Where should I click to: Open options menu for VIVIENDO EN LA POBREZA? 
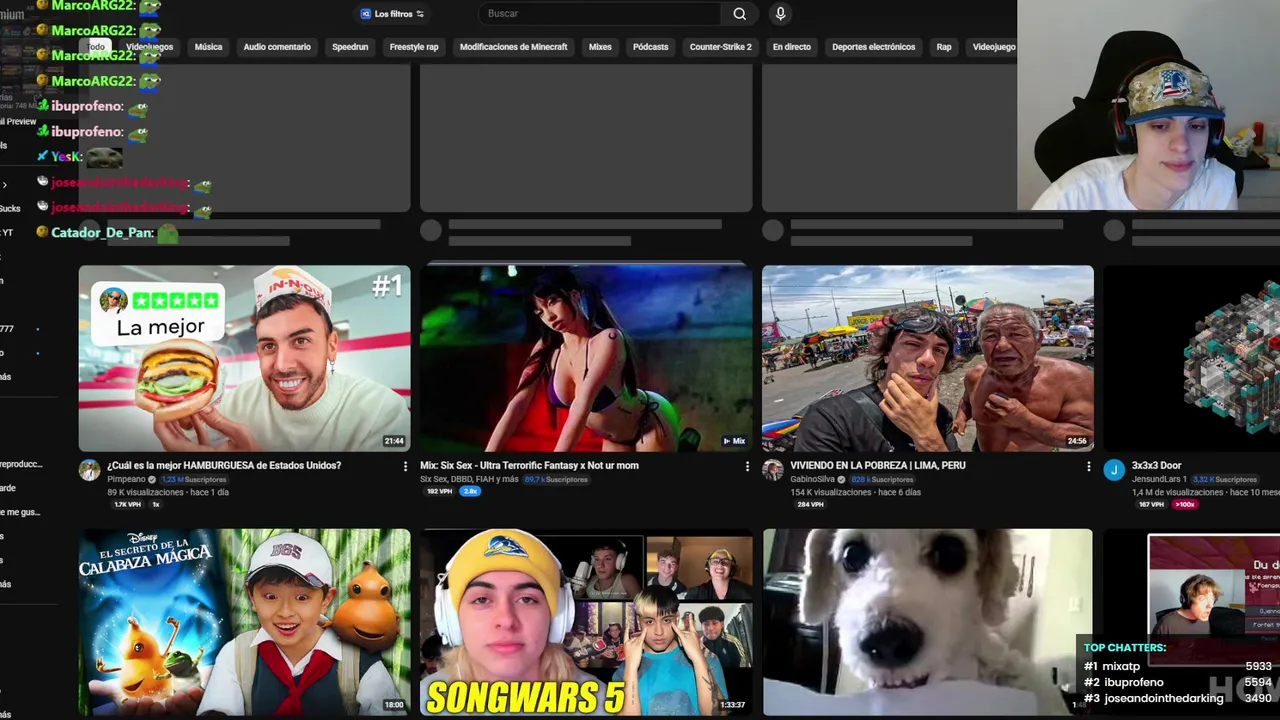click(x=1089, y=466)
